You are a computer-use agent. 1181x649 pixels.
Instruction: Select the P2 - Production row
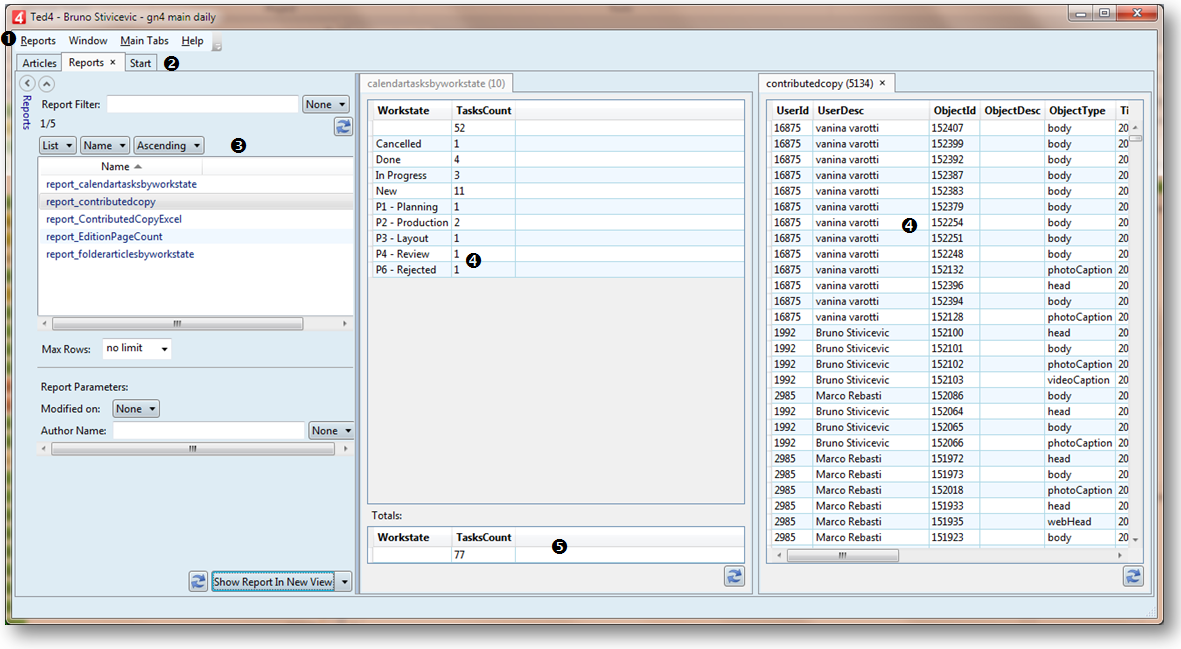pos(557,223)
